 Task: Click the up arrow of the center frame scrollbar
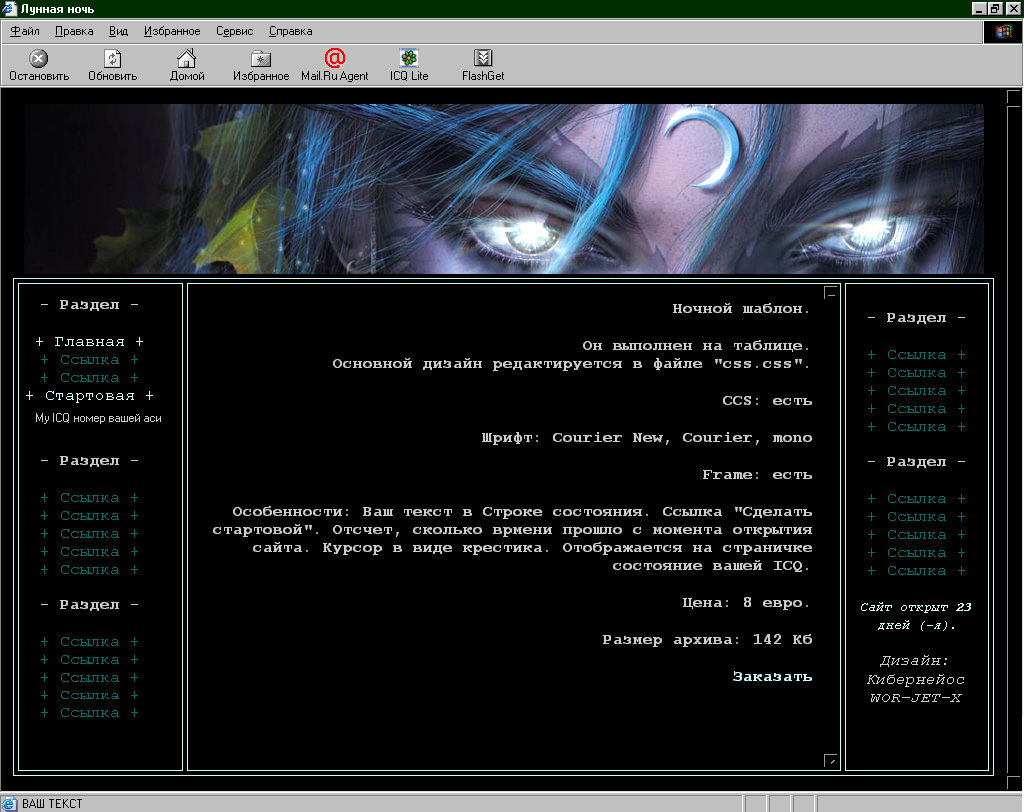pos(830,293)
